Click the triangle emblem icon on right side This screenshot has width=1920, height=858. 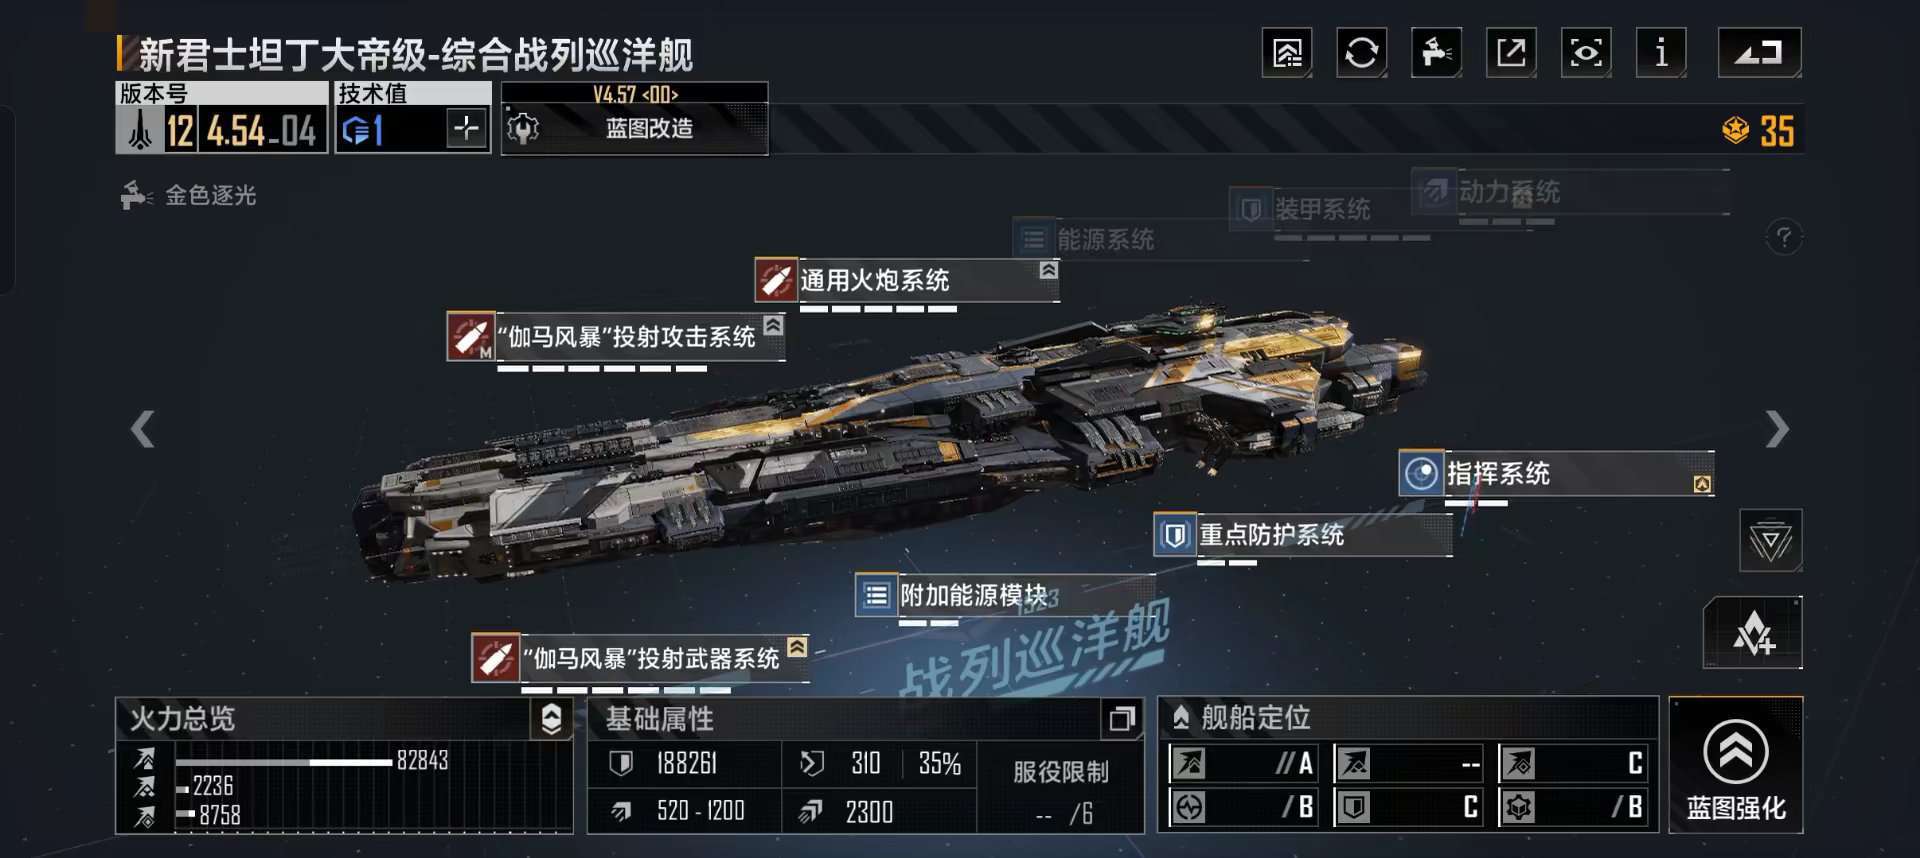(x=1770, y=541)
